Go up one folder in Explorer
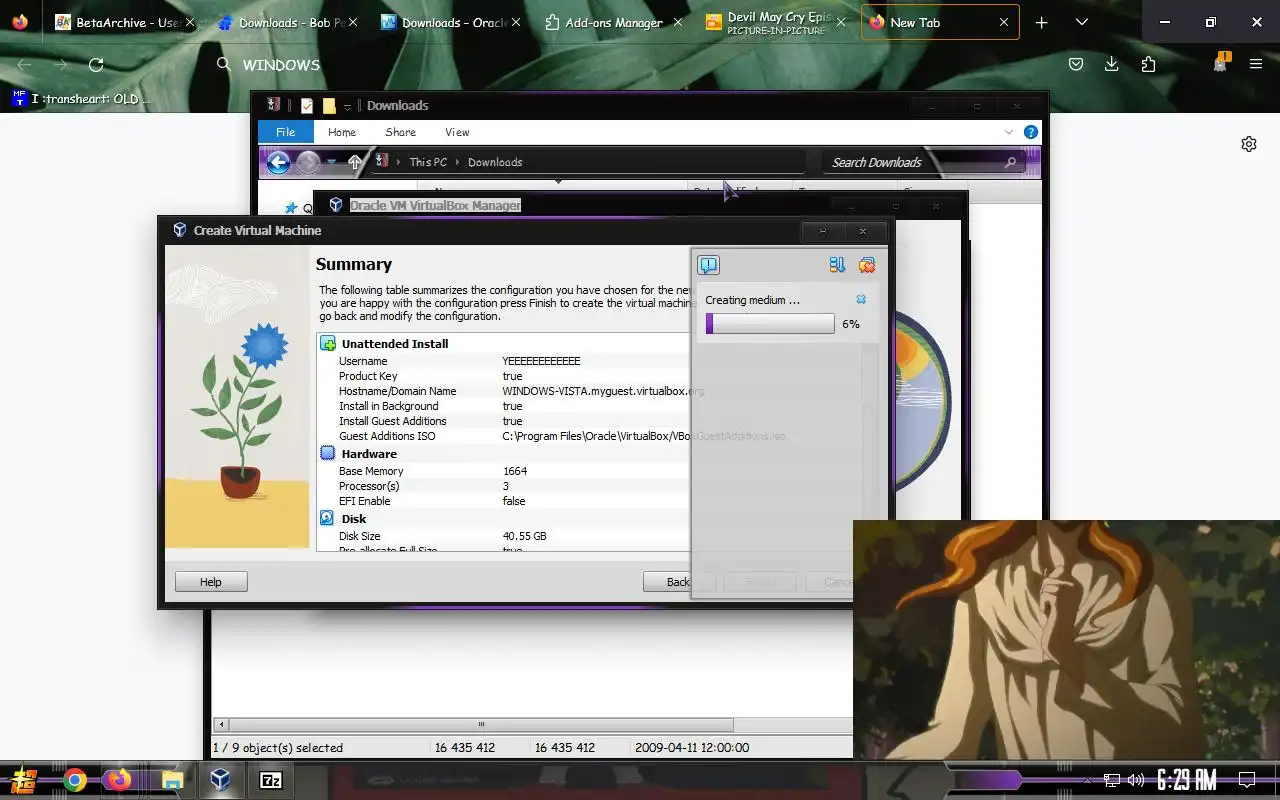Image resolution: width=1280 pixels, height=800 pixels. (x=355, y=162)
